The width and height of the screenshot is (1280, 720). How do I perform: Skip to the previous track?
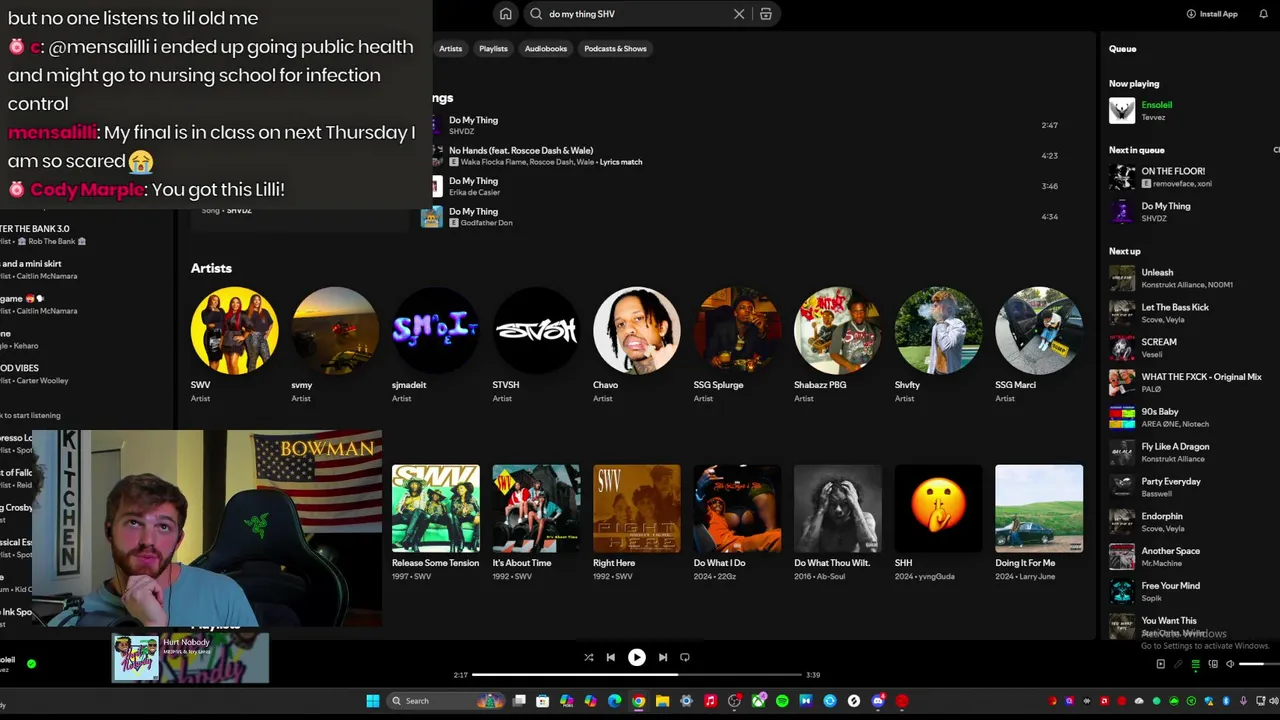pos(611,657)
